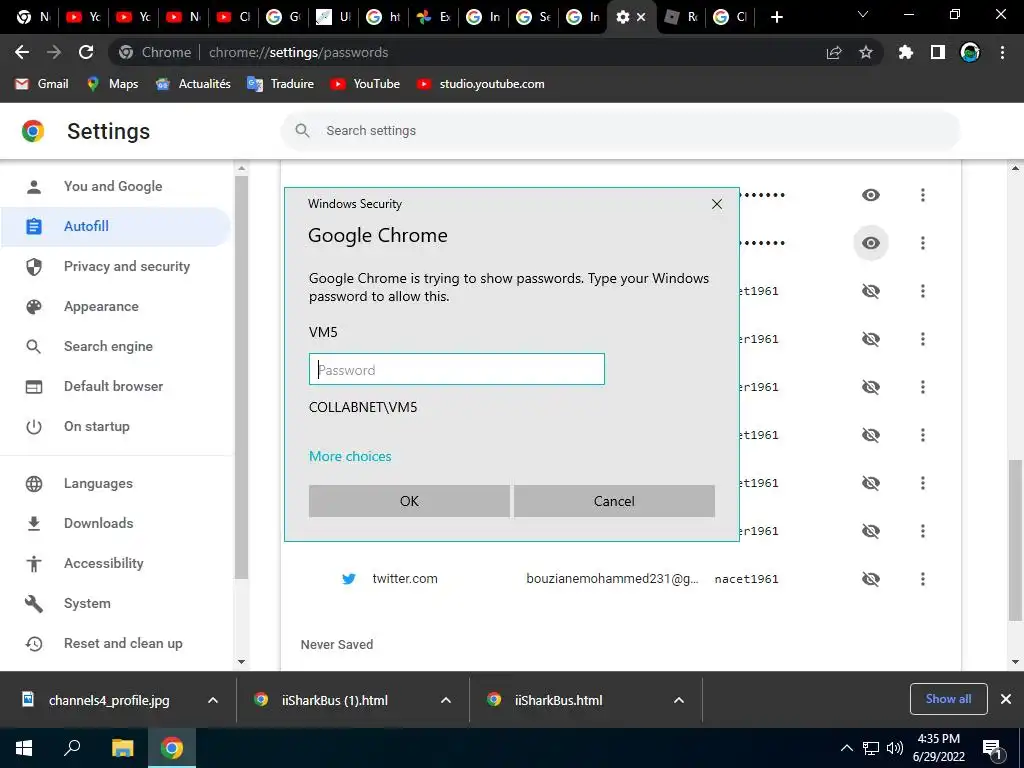Open the taskbar search magnifier

pyautogui.click(x=72, y=748)
